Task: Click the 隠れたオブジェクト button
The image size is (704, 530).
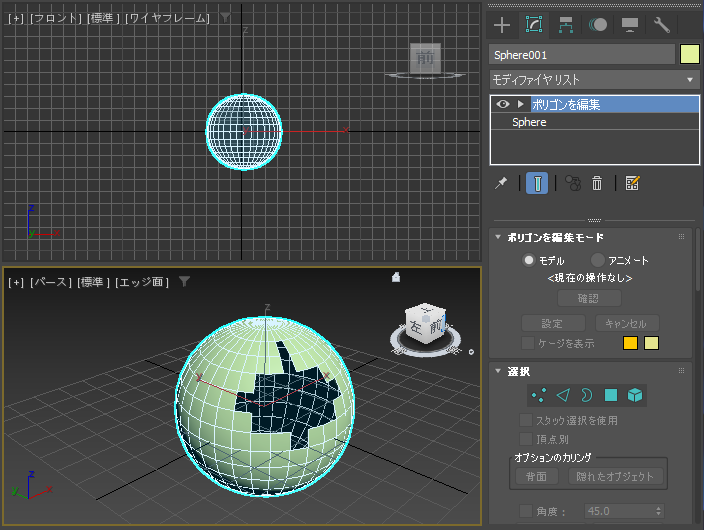Action: click(616, 476)
